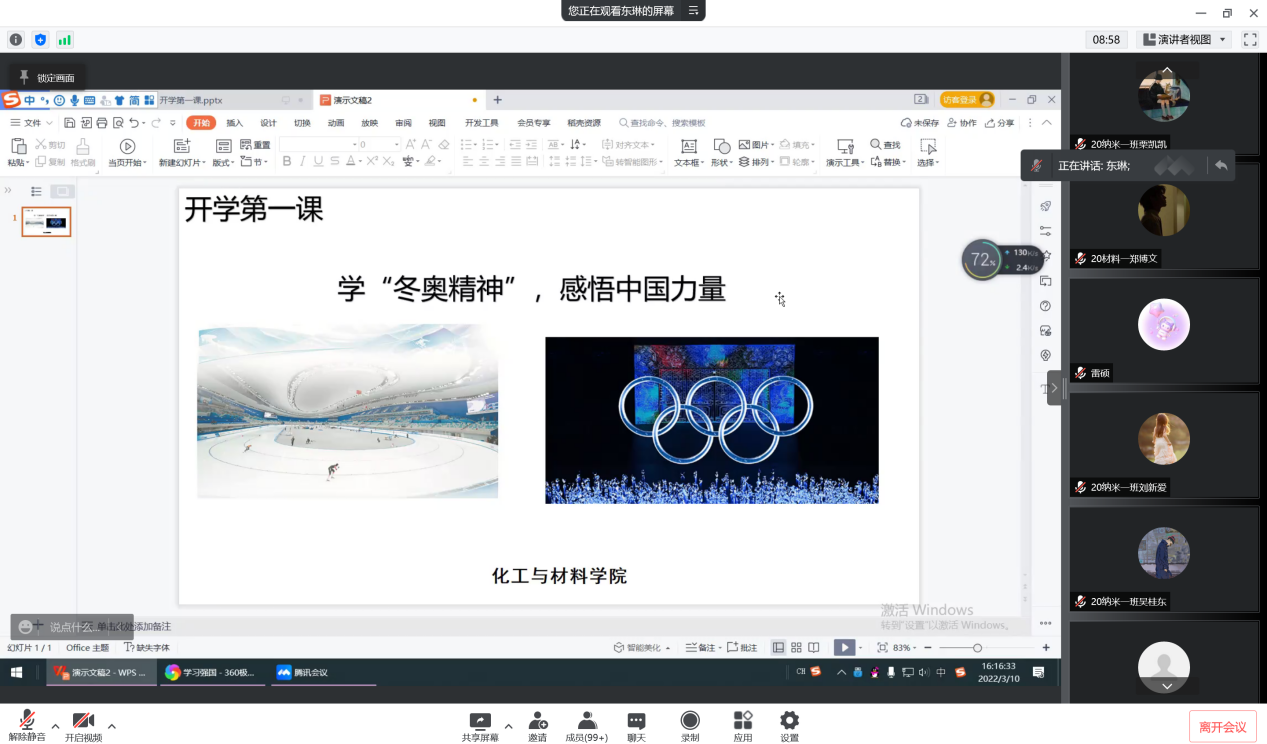The image size is (1267, 744).
Task: Pin the shared screen (锁定画面)
Action: tap(46, 77)
